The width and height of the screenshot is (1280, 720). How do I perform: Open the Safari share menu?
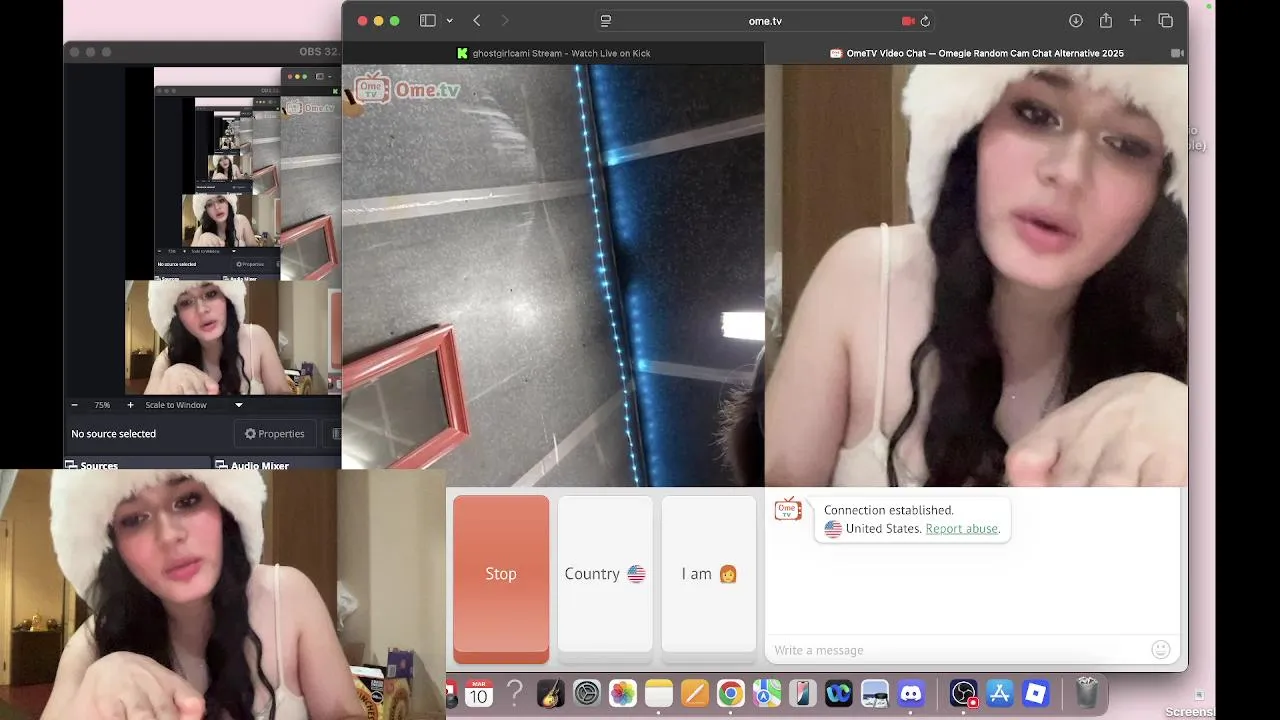pyautogui.click(x=1106, y=21)
